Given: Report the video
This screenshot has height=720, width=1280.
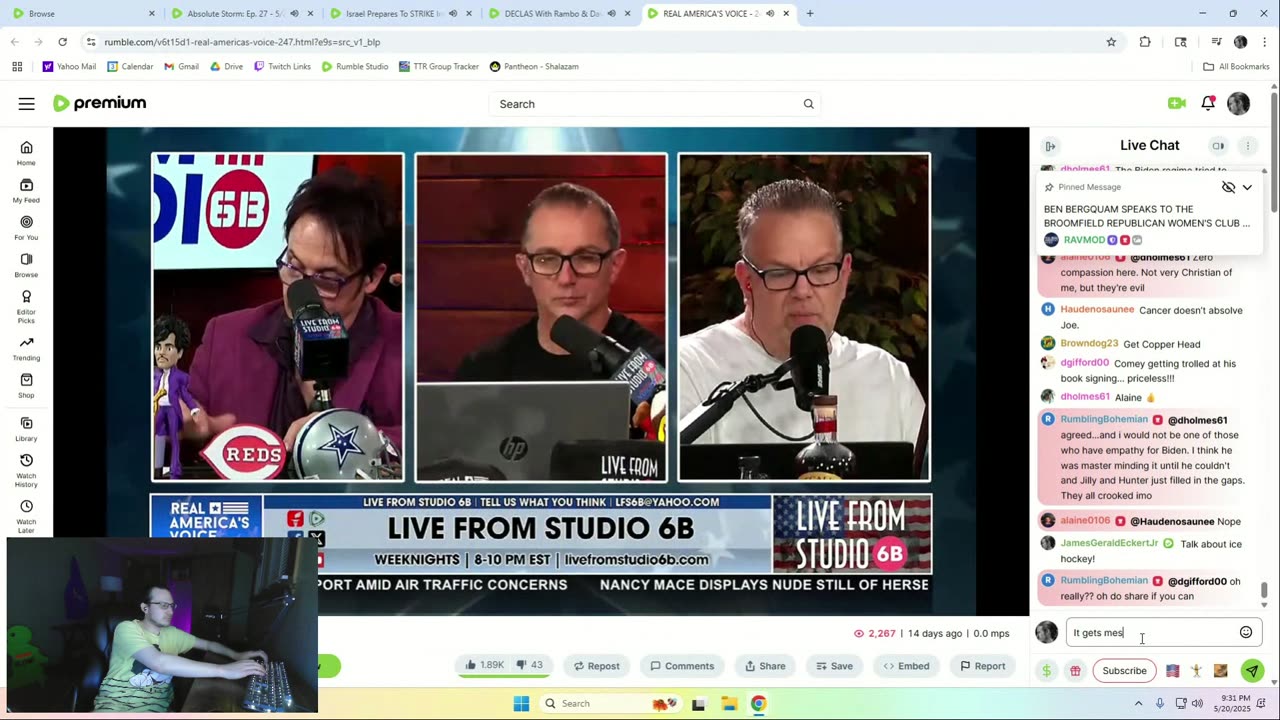Looking at the screenshot, I should (x=982, y=666).
